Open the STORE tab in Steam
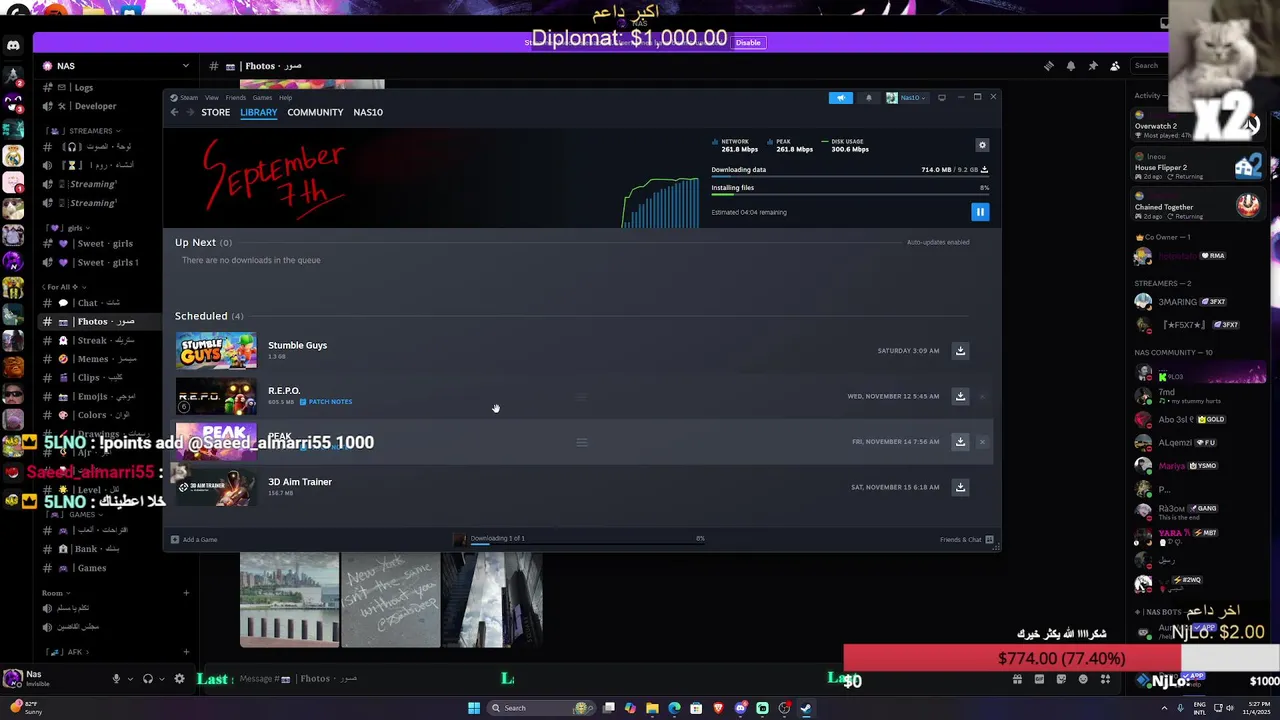This screenshot has width=1280, height=720. (x=215, y=112)
